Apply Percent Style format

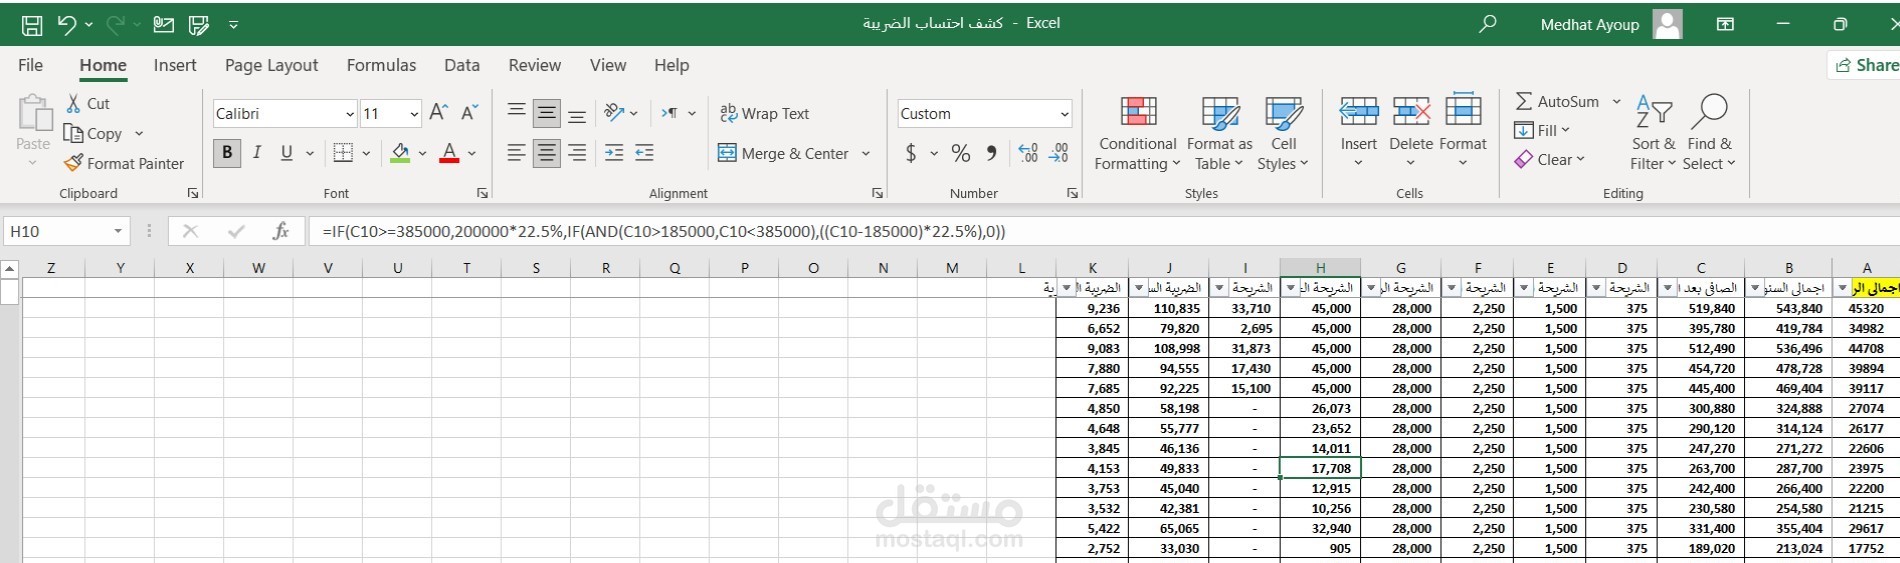click(961, 153)
